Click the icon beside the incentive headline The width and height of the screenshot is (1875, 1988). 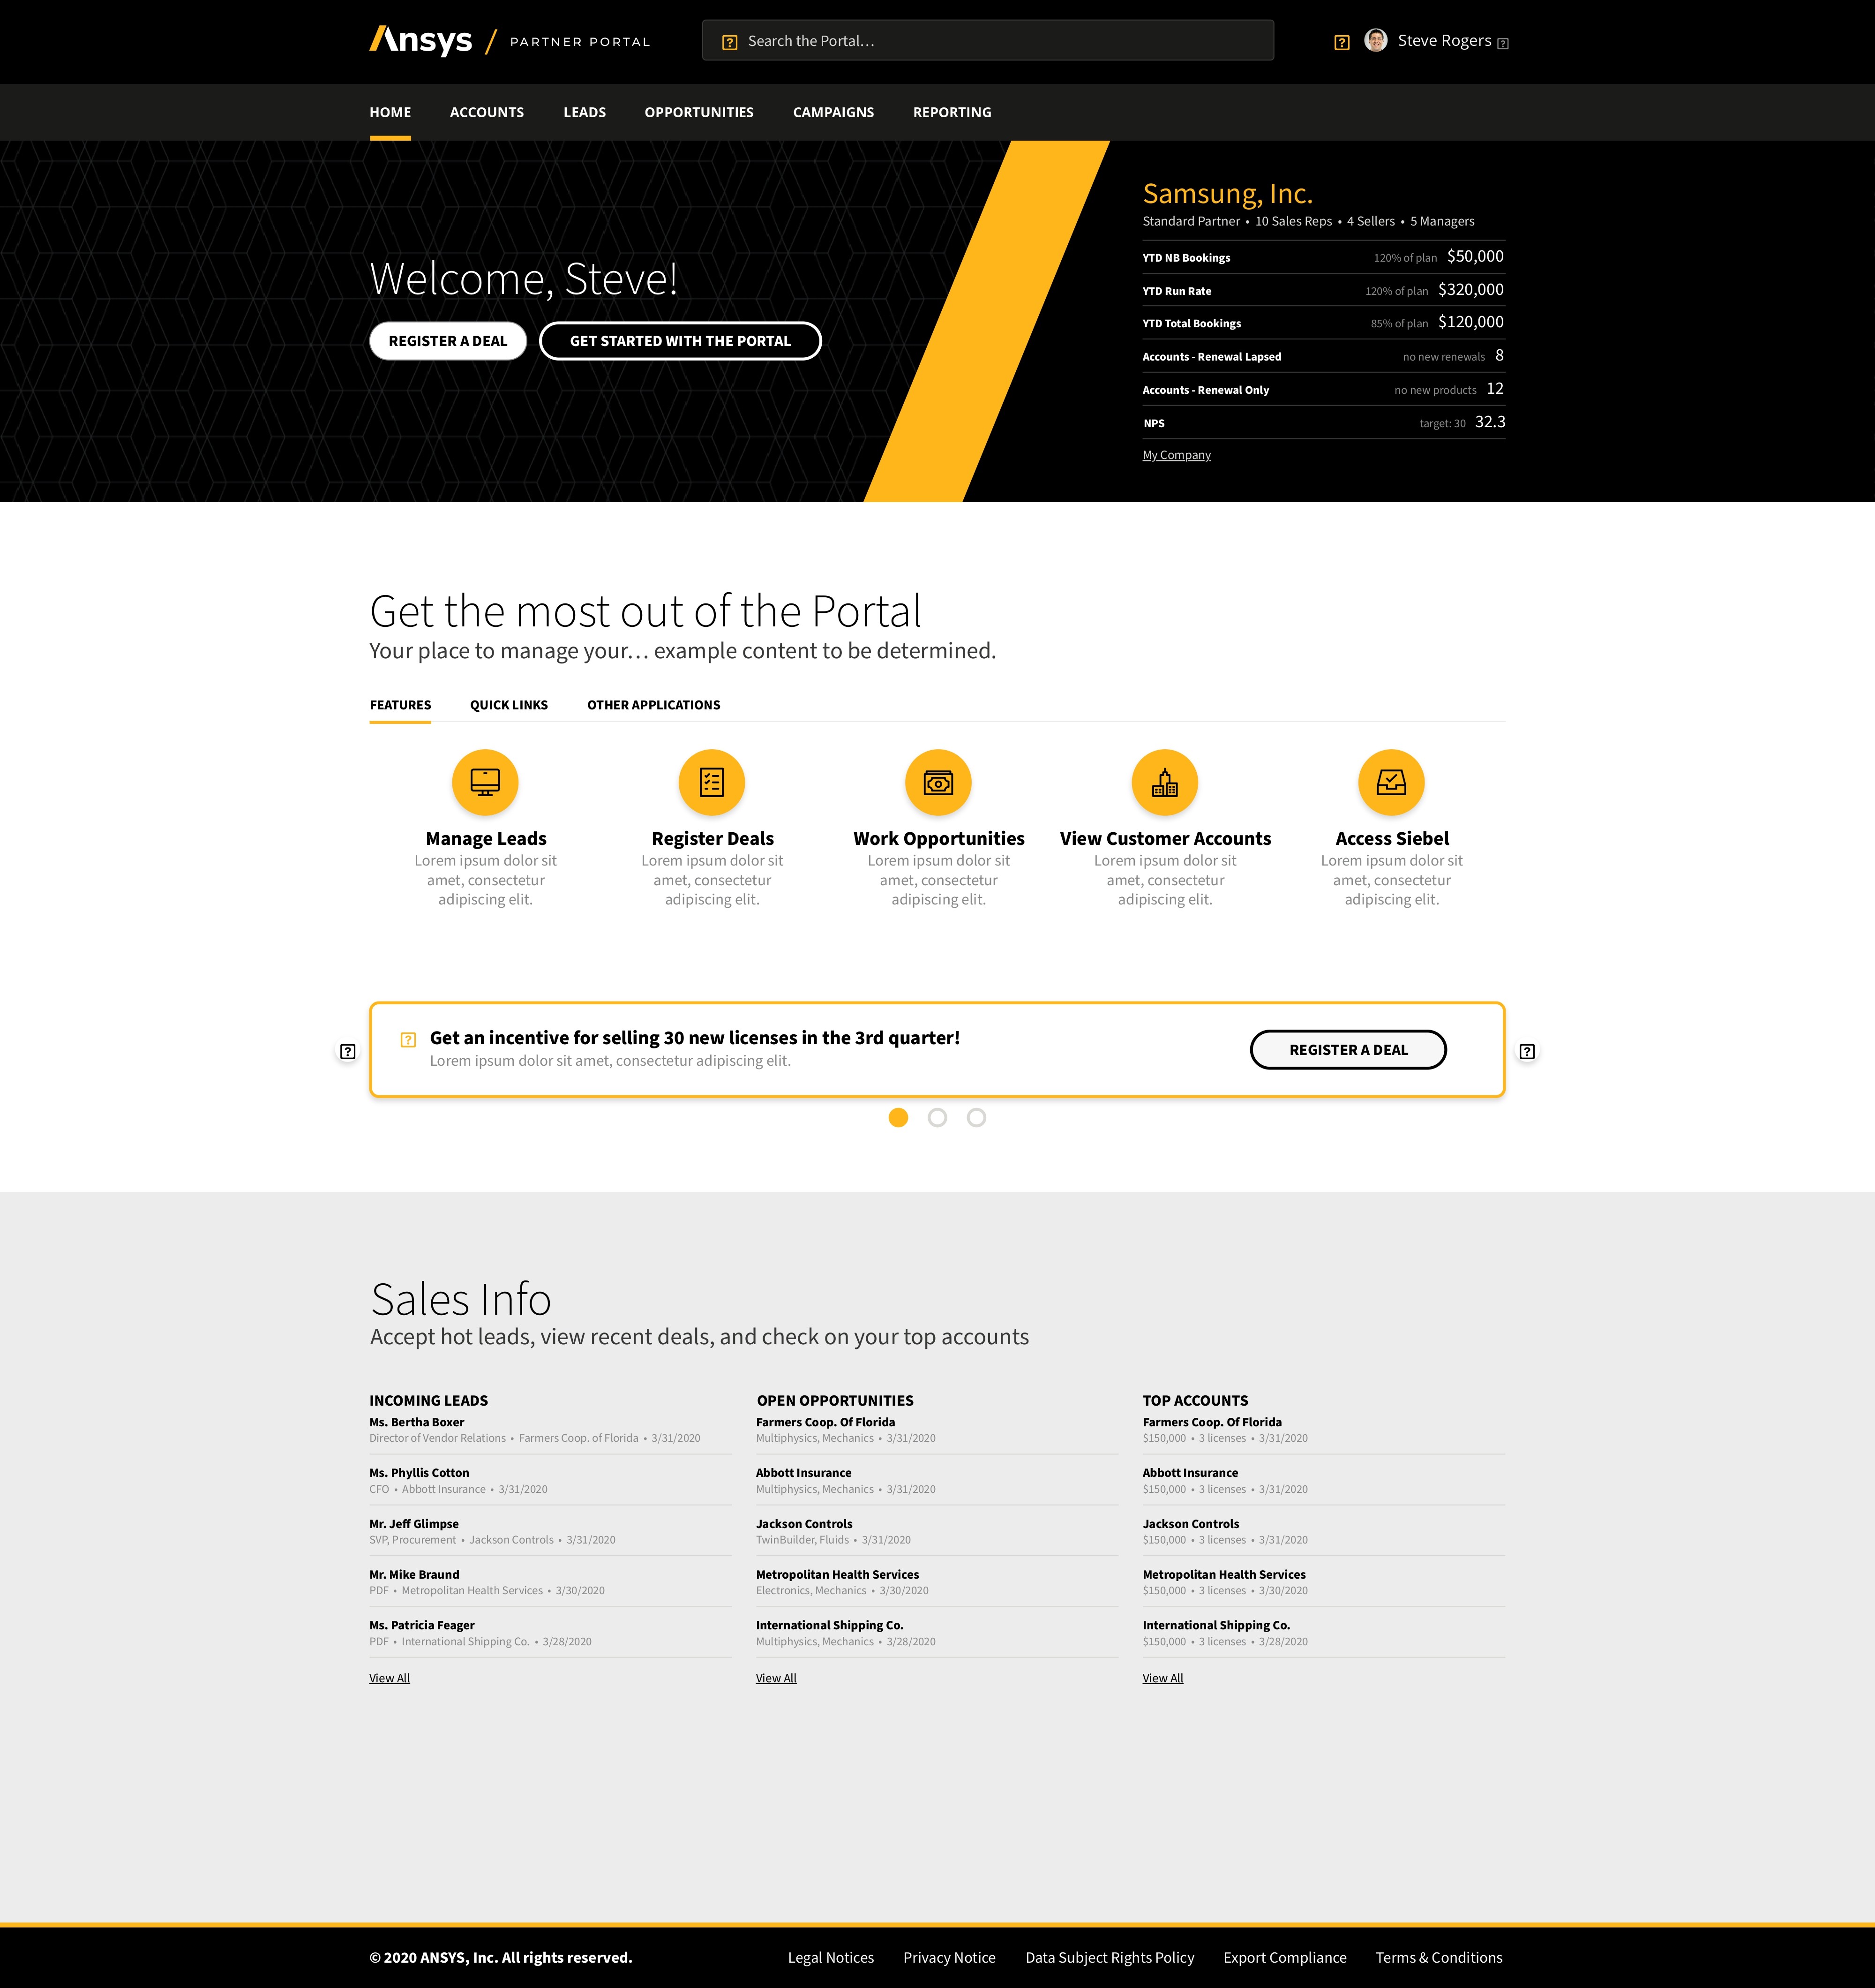(x=408, y=1040)
